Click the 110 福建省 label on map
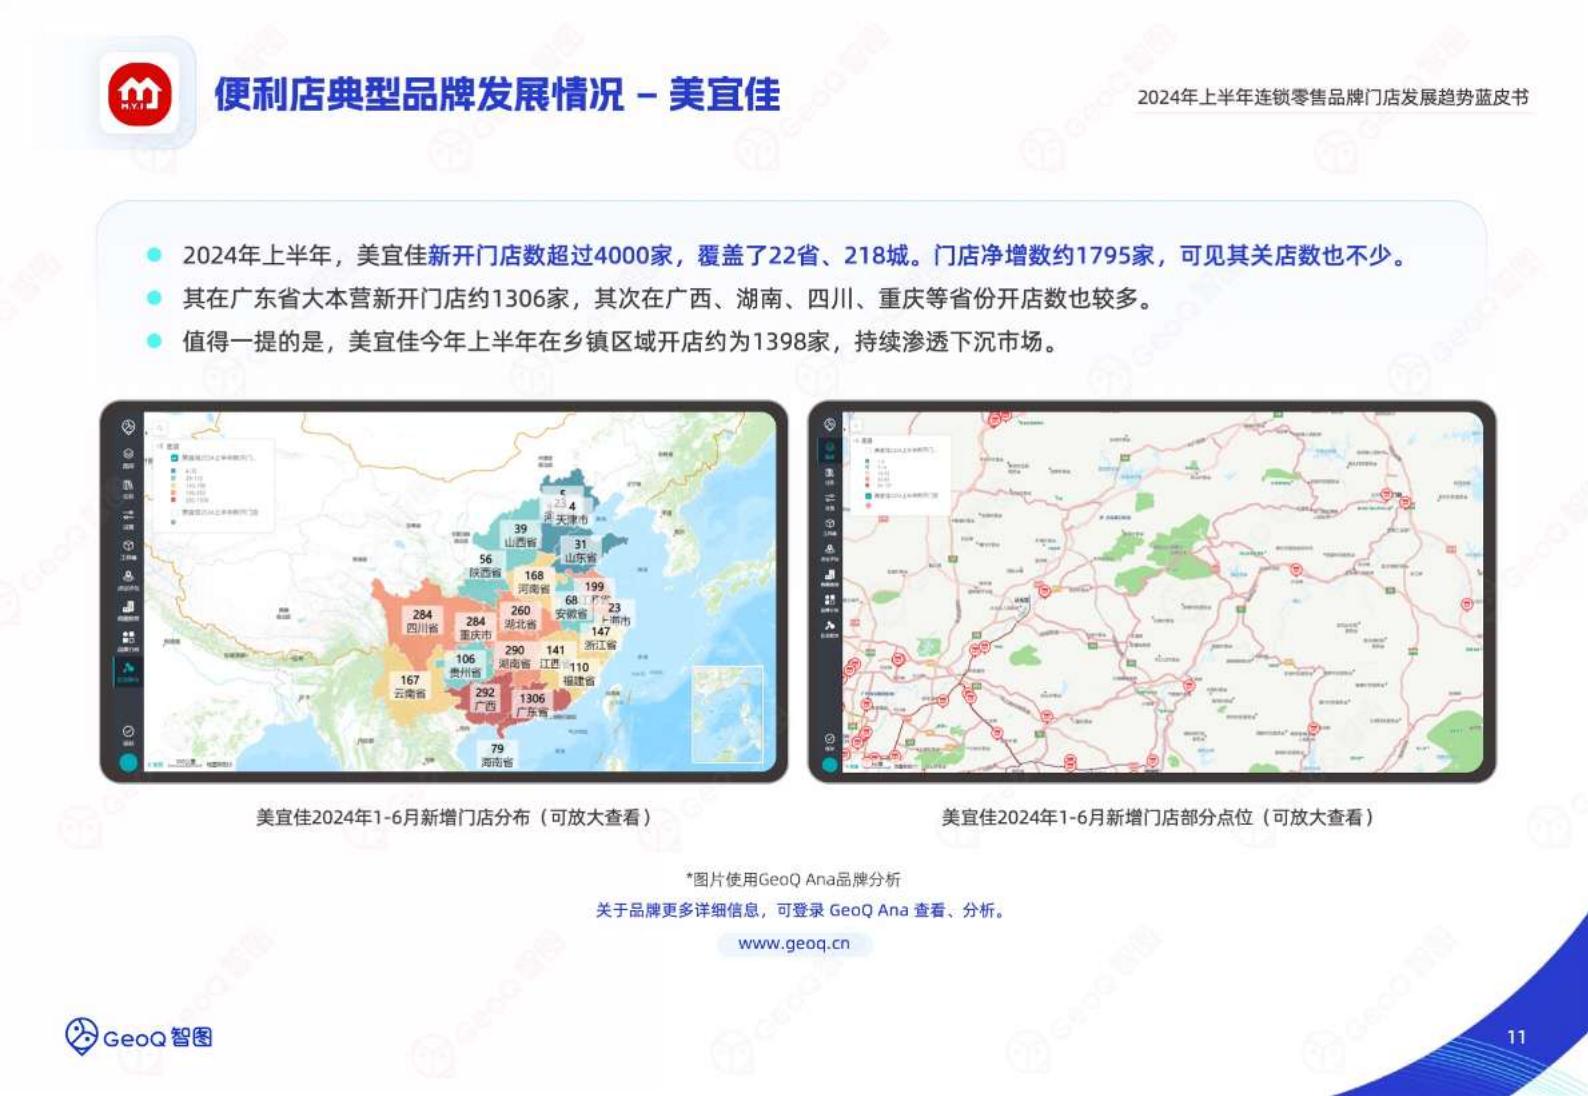This screenshot has height=1096, width=1588. pos(579,674)
